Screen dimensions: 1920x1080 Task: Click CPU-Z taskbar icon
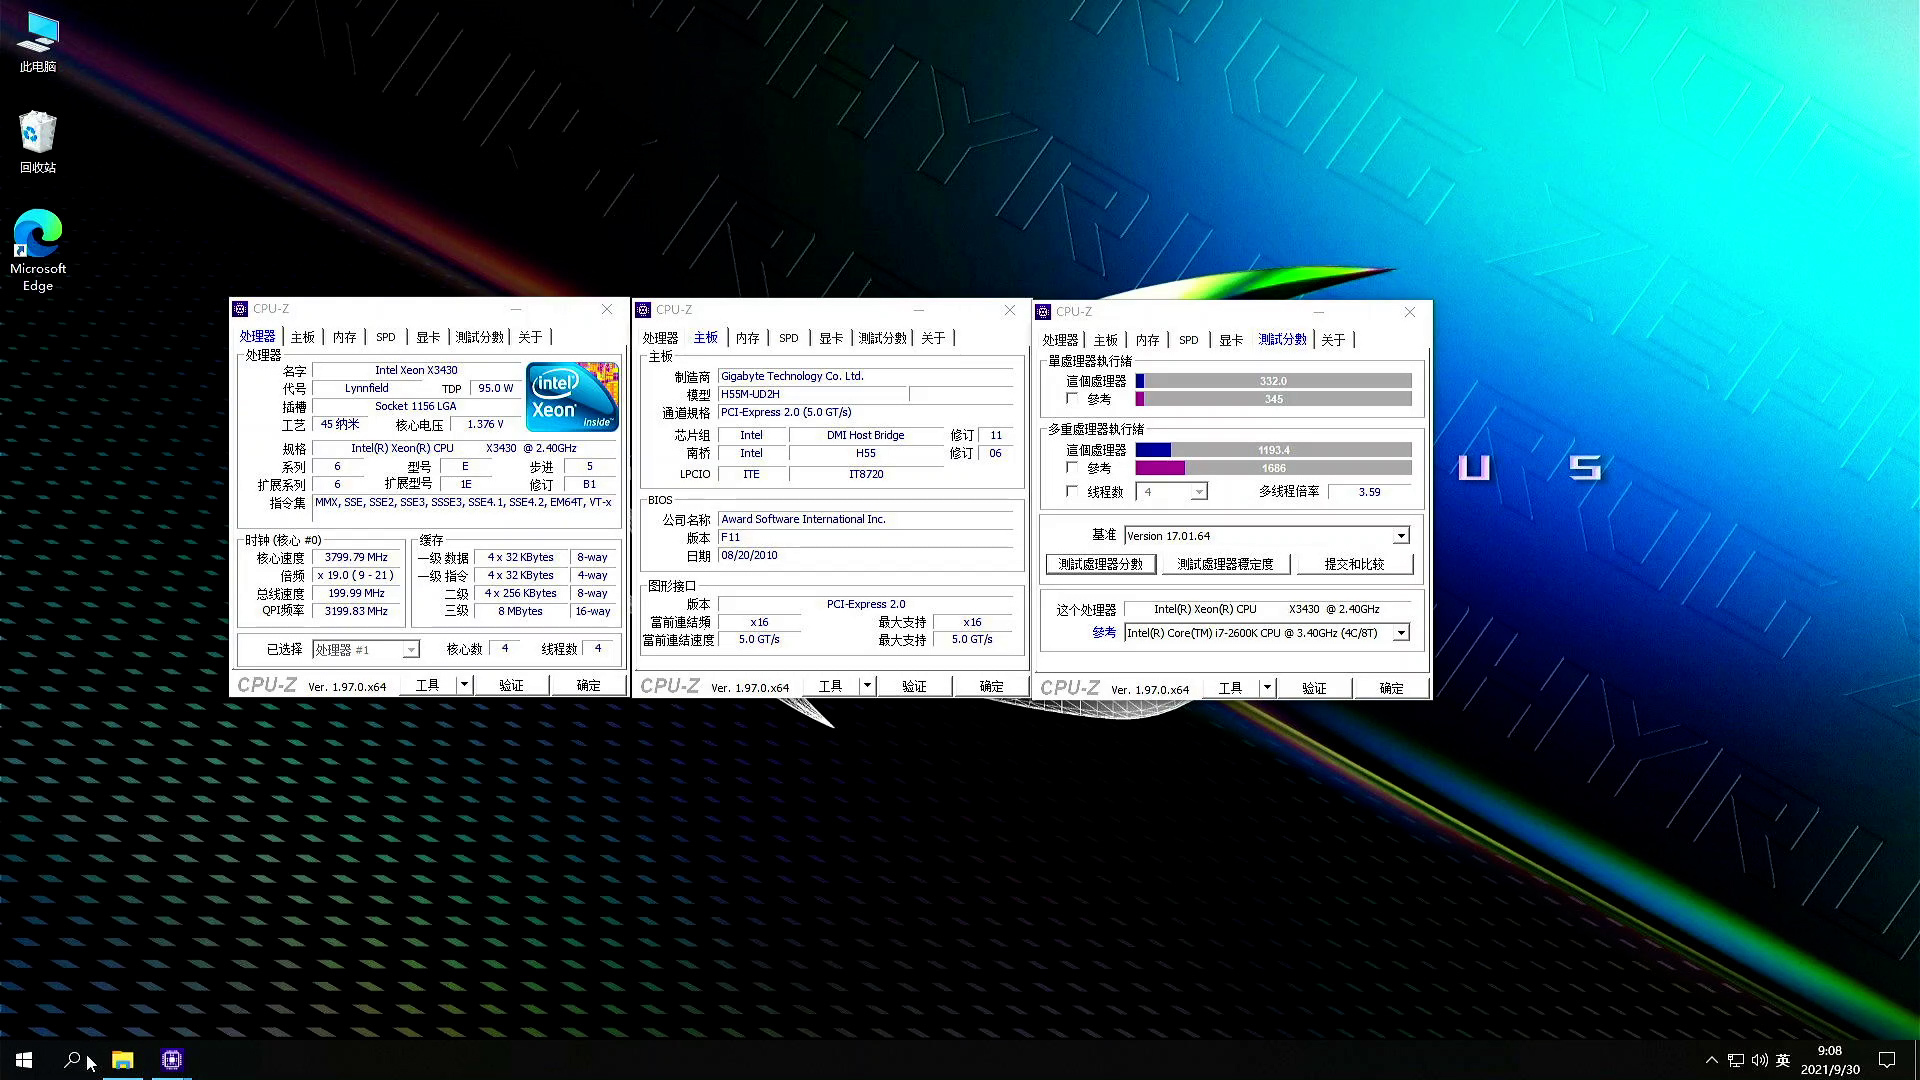coord(172,1060)
